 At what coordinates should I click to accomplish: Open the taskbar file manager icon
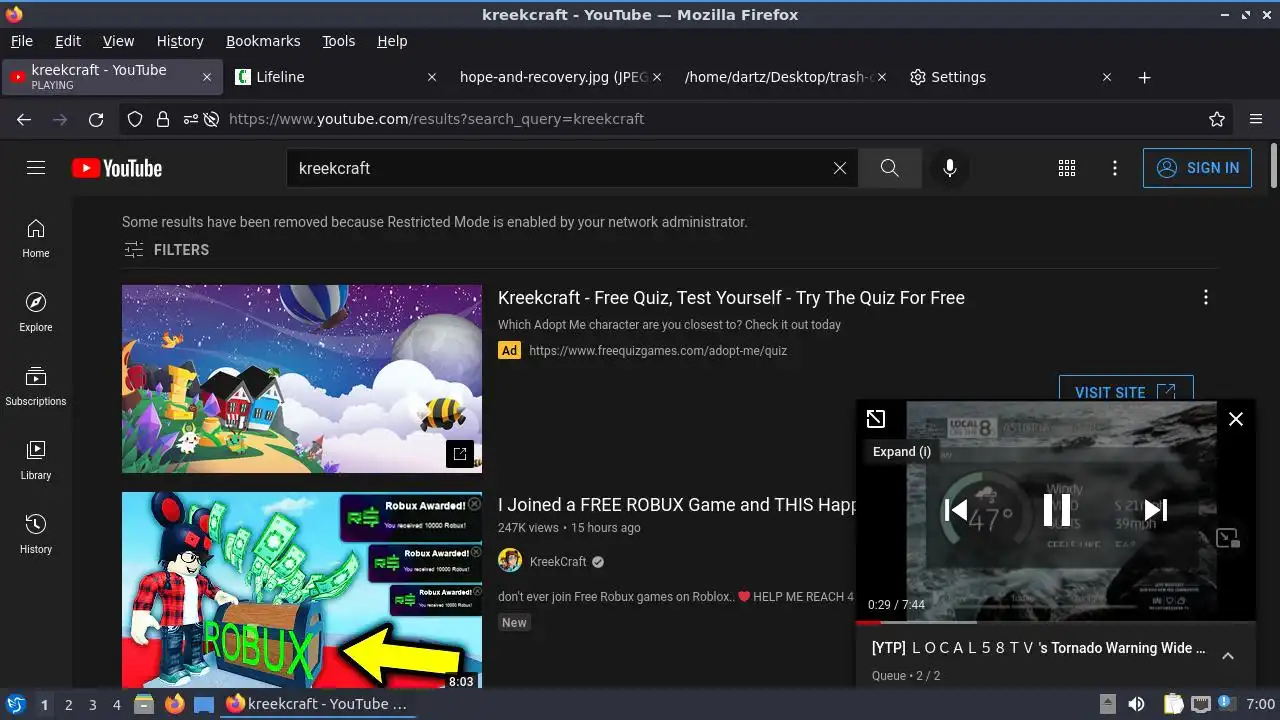coord(144,704)
